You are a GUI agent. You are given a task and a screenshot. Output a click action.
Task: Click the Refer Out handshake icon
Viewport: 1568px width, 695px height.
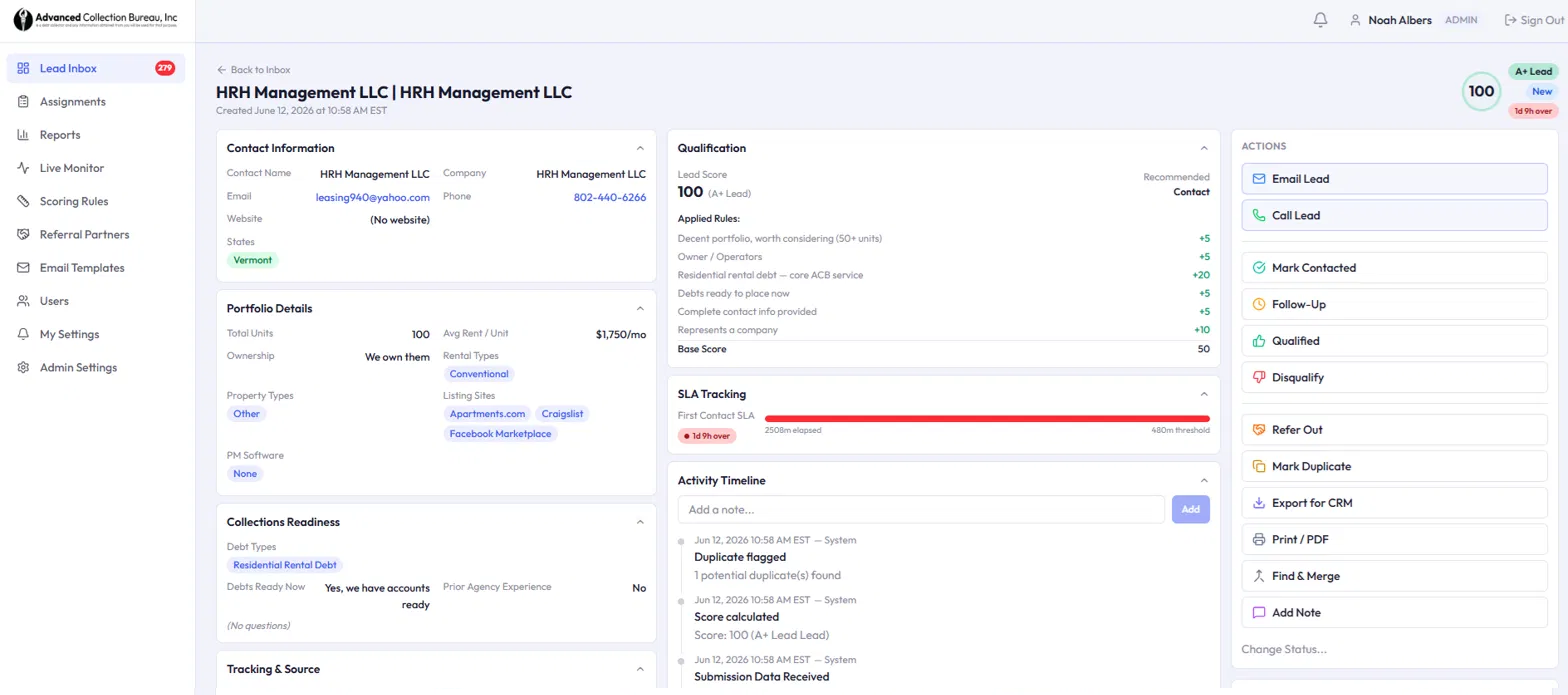1259,430
